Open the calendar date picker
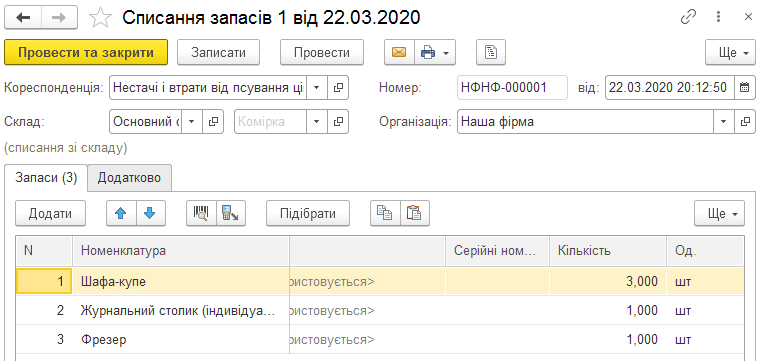 pyautogui.click(x=744, y=87)
